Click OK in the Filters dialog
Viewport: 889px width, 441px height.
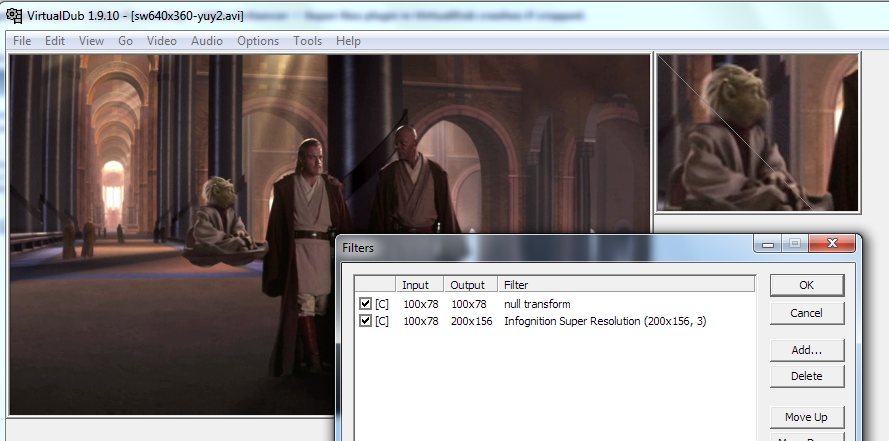pos(807,285)
